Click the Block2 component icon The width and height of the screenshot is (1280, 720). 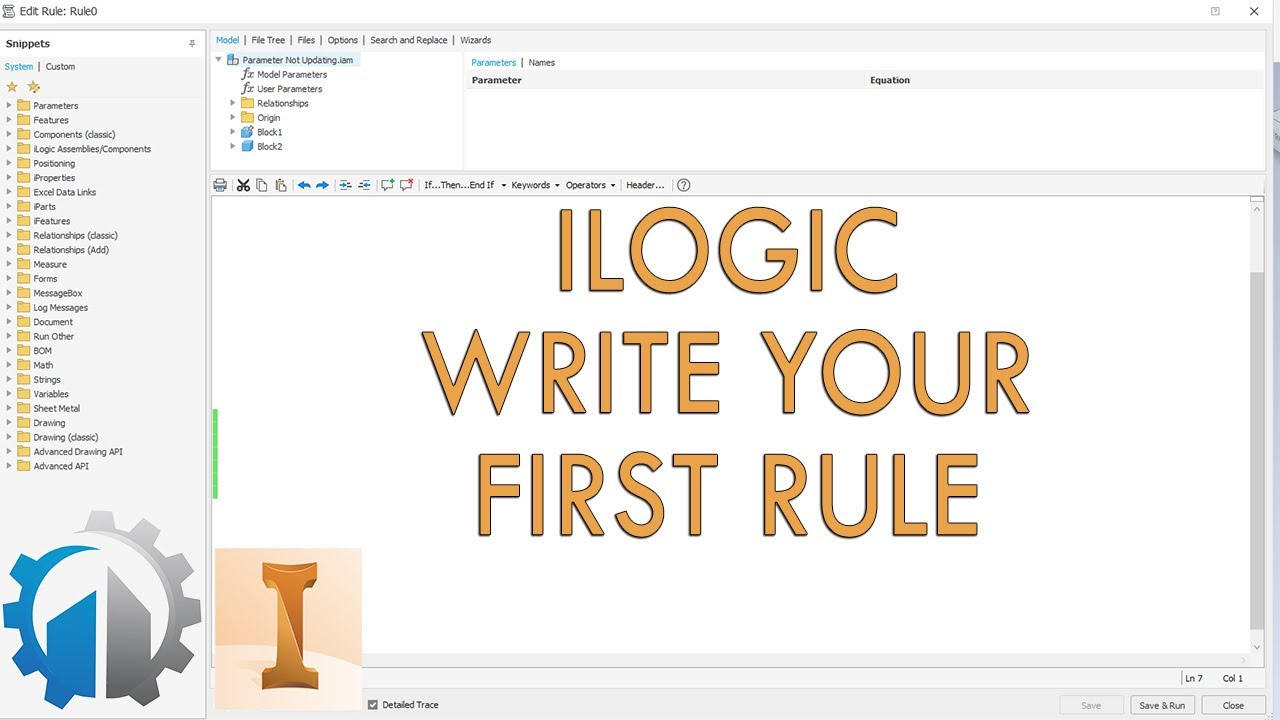coord(247,146)
